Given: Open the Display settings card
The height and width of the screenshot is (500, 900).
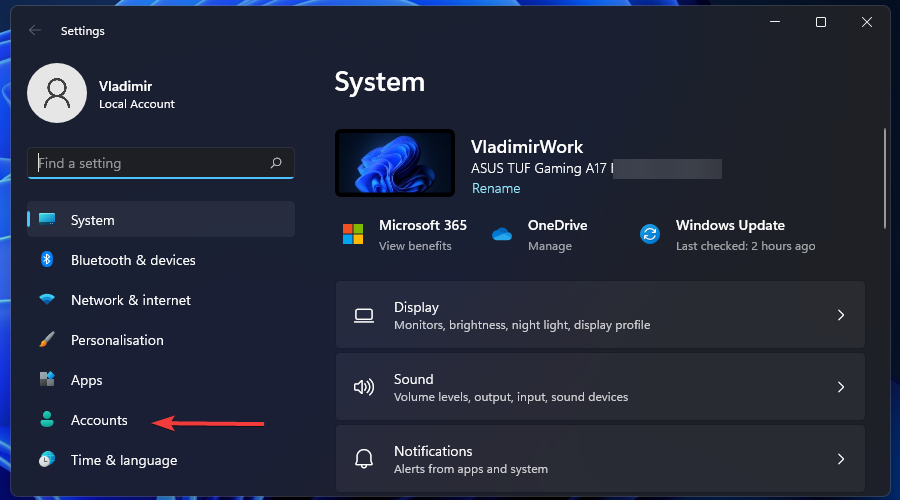Looking at the screenshot, I should [x=600, y=315].
